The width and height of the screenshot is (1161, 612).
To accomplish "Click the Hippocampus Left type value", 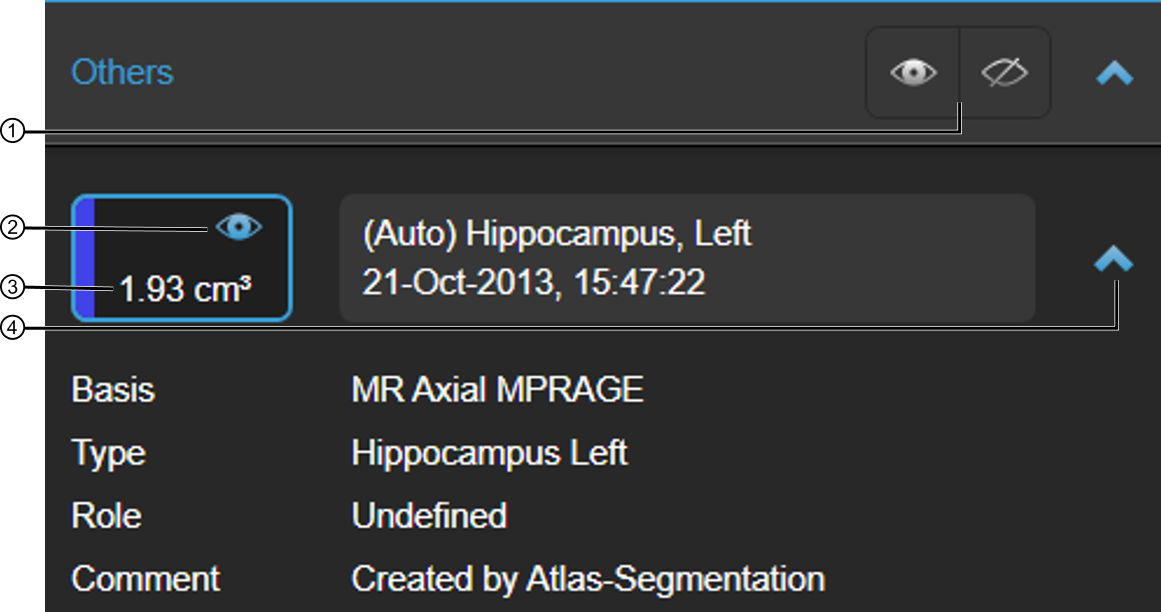I will tap(489, 453).
